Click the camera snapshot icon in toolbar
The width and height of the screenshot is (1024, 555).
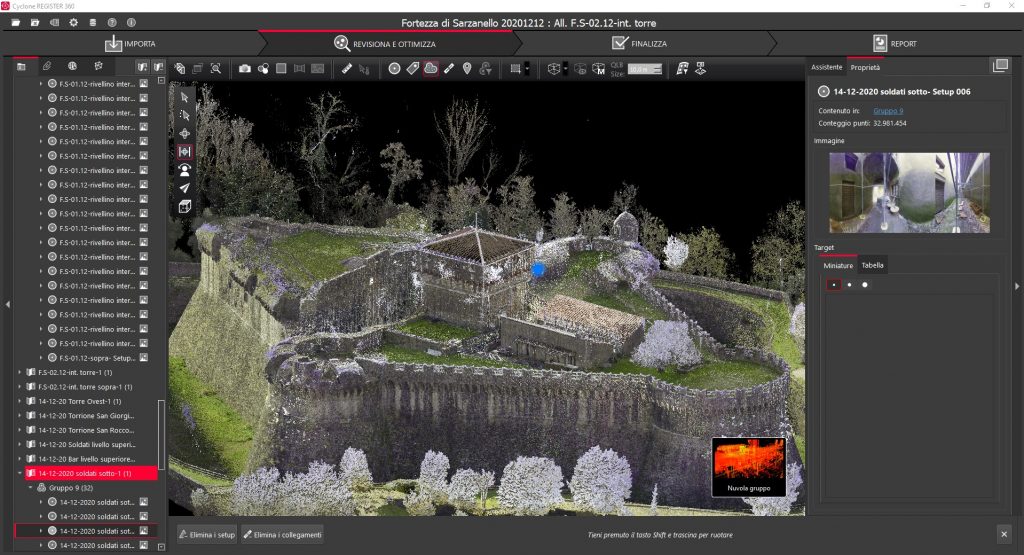point(245,69)
